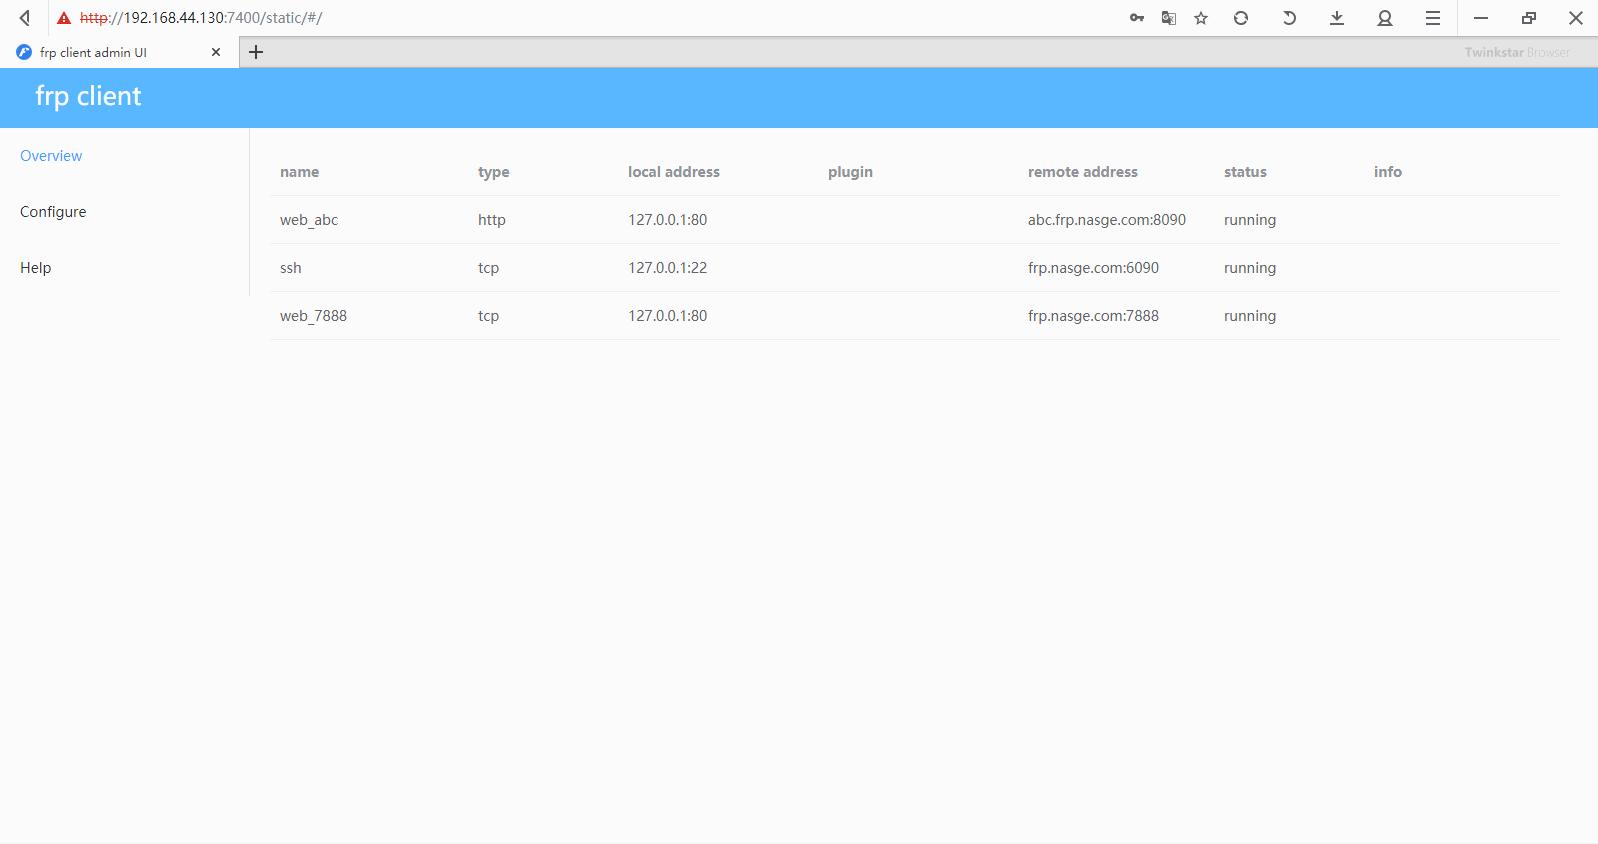Click local address 127.0.0.1:80 of web_abc
1598x844 pixels.
click(667, 220)
